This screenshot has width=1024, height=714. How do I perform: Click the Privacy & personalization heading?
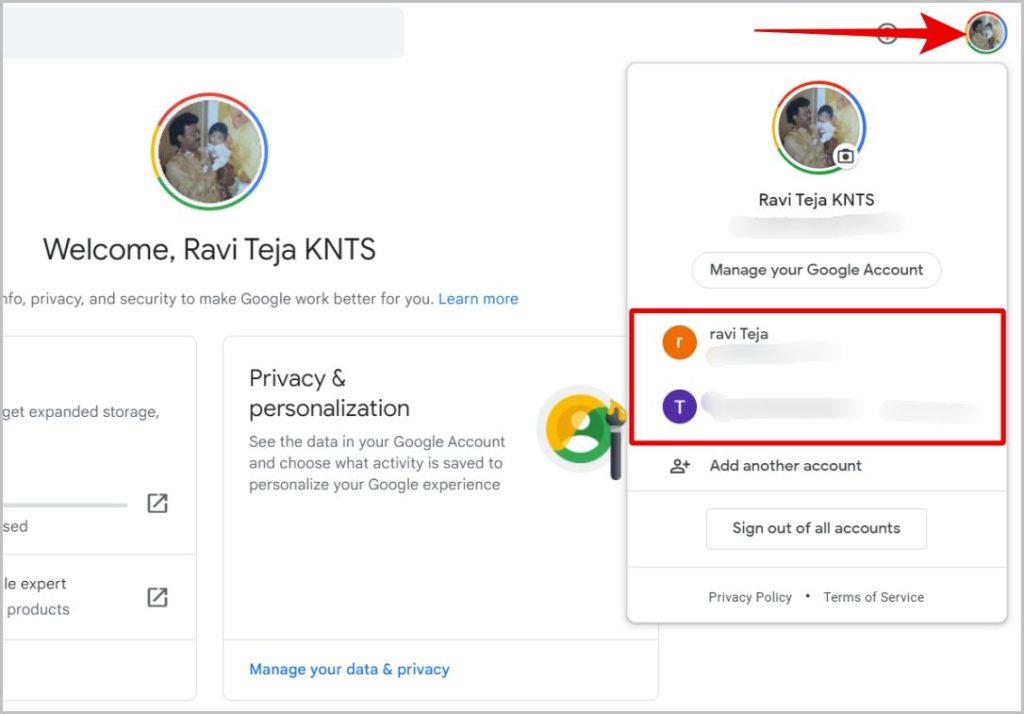329,393
